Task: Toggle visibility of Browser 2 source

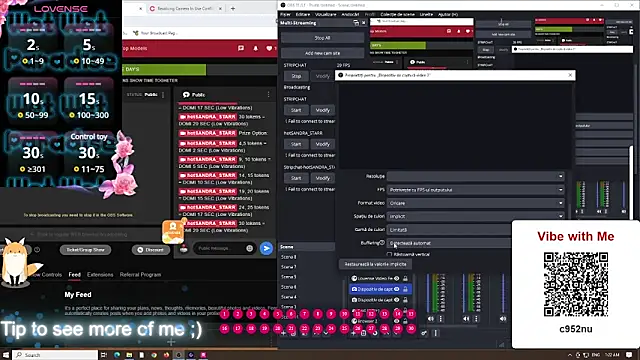Action: point(396,321)
